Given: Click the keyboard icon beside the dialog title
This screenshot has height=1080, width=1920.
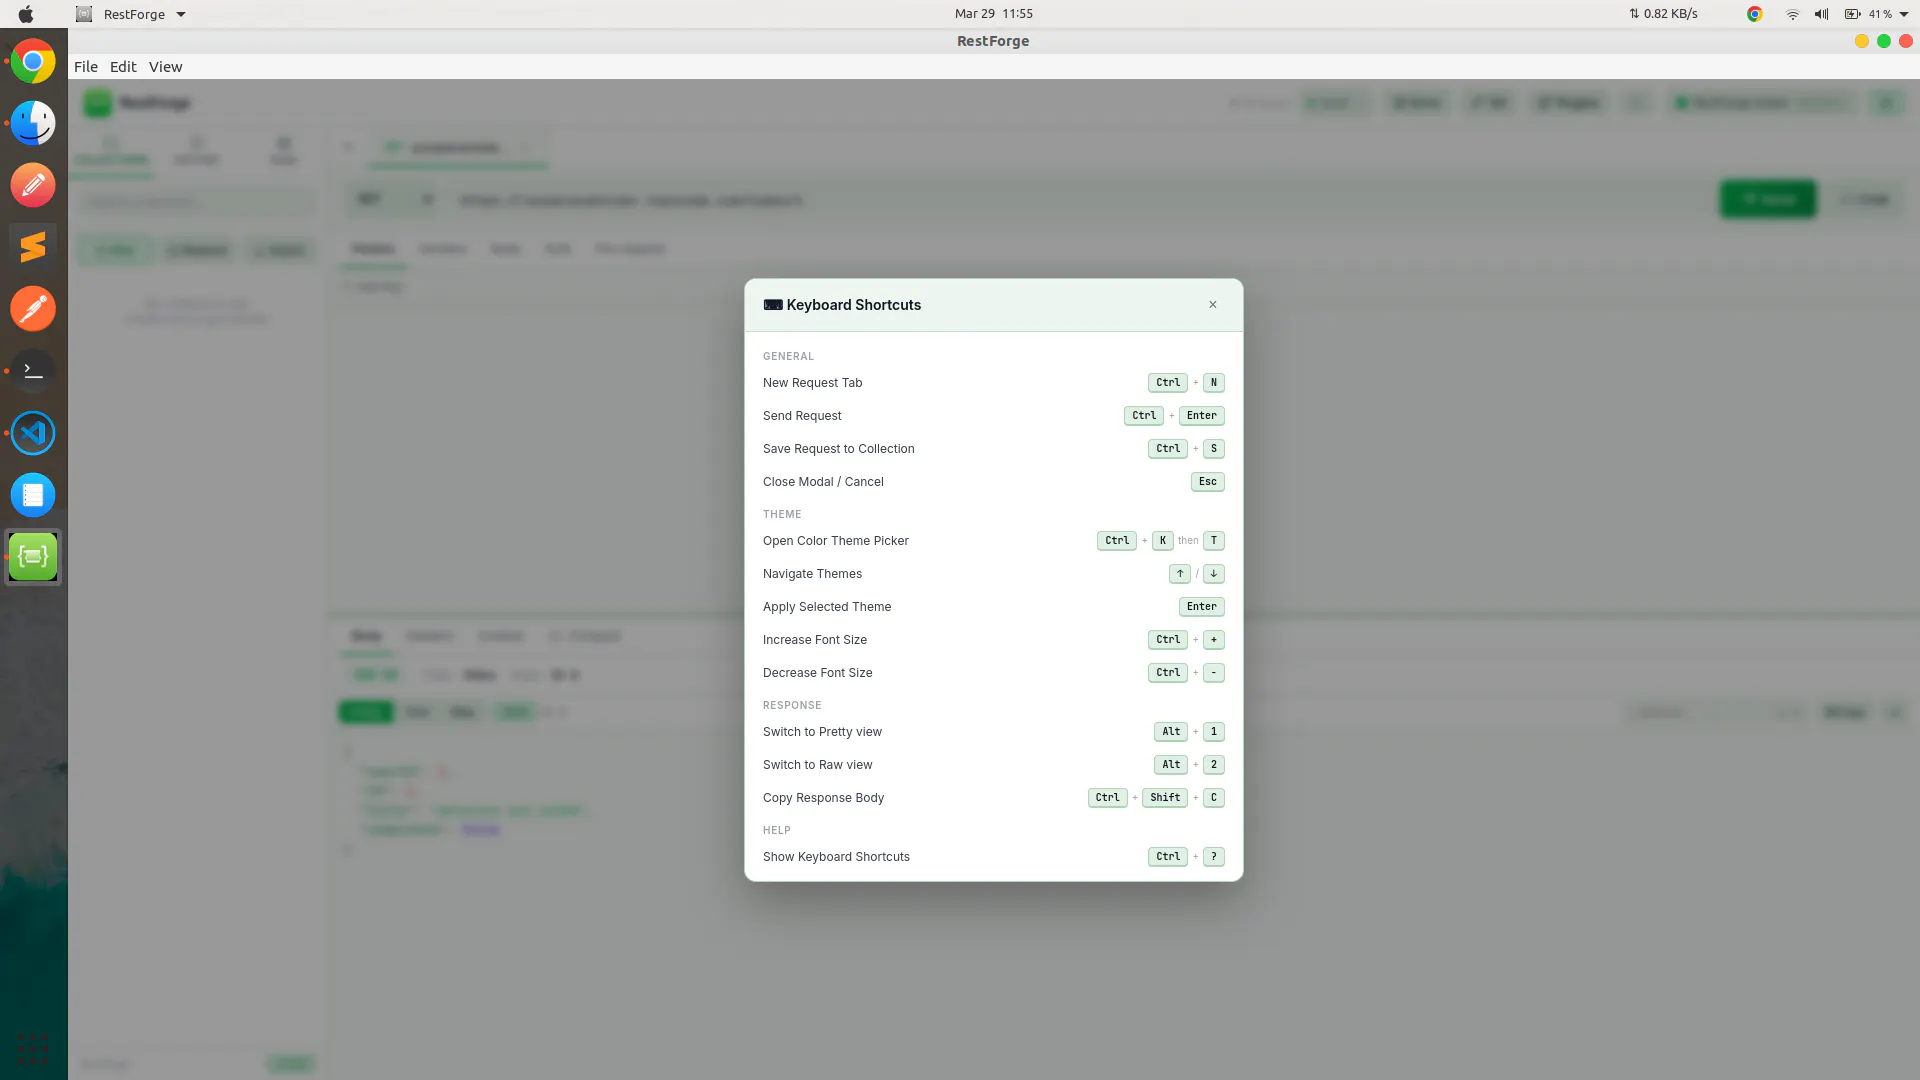Looking at the screenshot, I should tap(773, 305).
